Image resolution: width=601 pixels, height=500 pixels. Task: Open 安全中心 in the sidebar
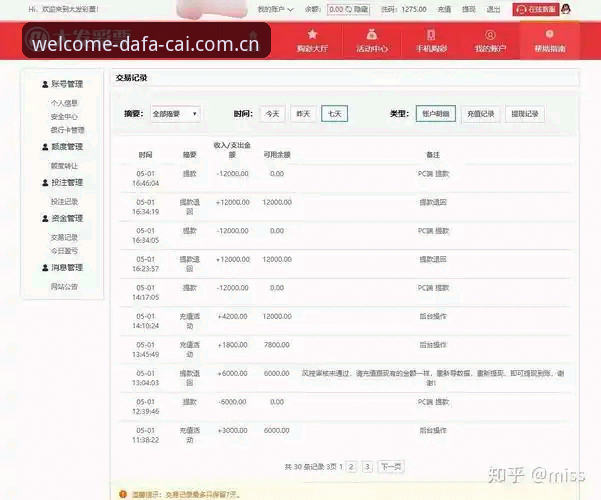pos(64,117)
